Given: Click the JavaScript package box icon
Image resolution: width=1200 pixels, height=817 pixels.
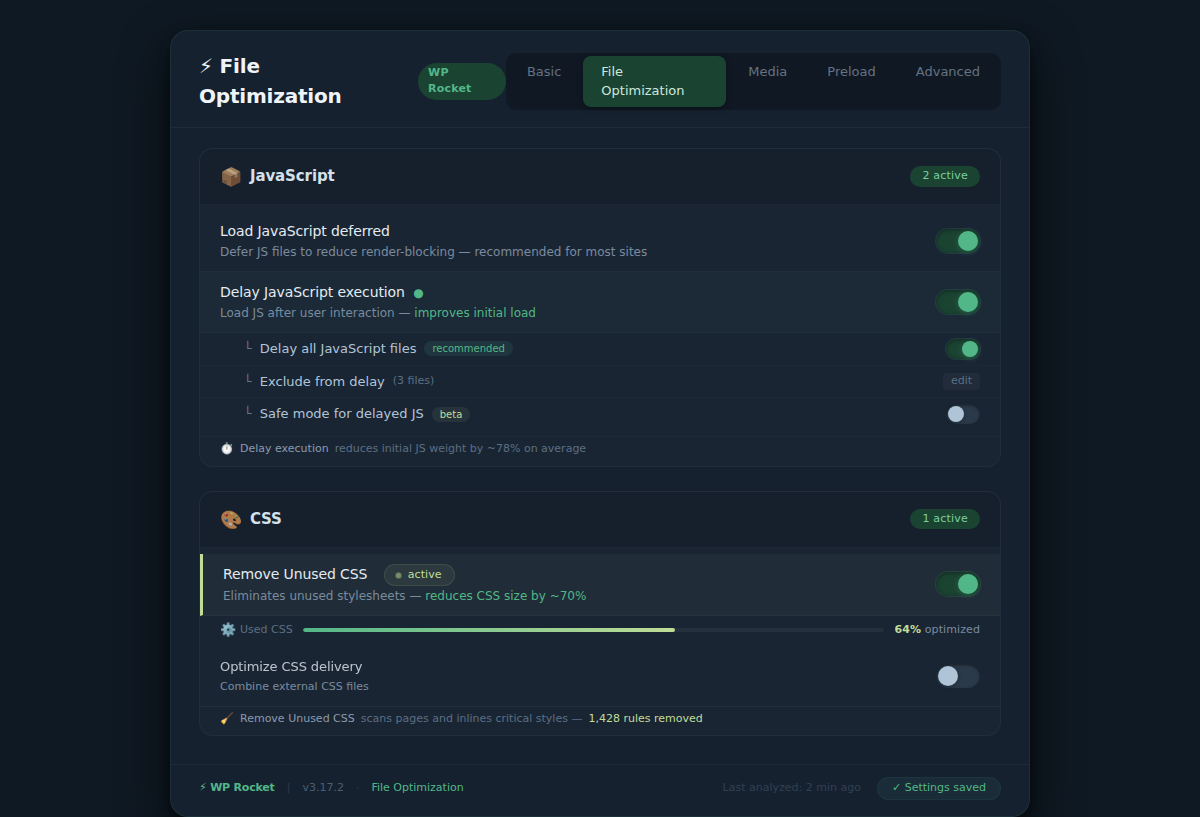Looking at the screenshot, I should click(231, 176).
